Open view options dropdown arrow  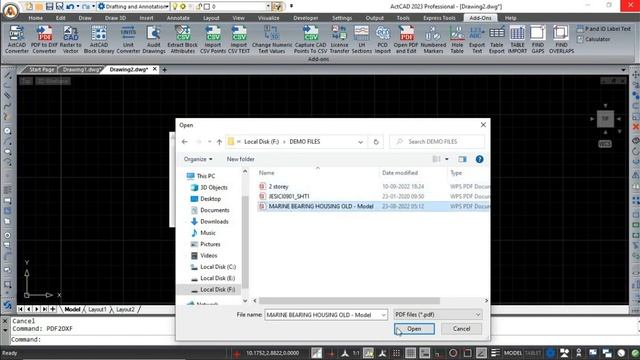(x=447, y=159)
